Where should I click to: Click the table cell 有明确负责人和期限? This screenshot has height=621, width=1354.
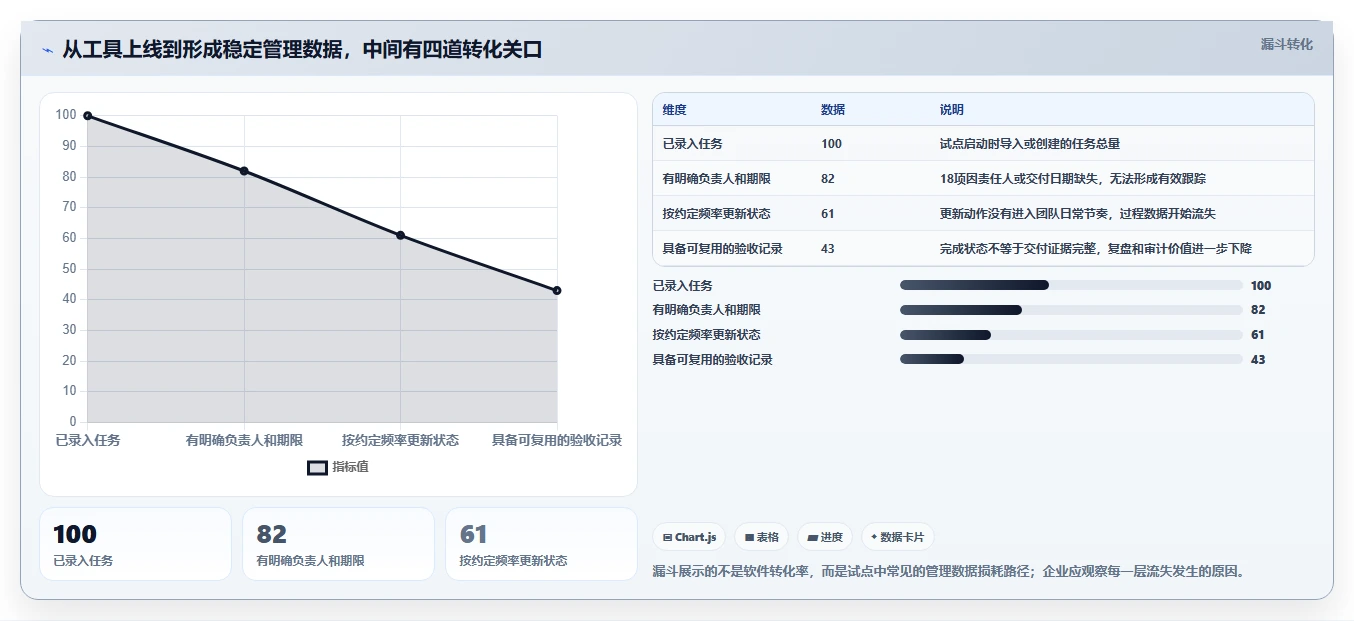click(716, 179)
